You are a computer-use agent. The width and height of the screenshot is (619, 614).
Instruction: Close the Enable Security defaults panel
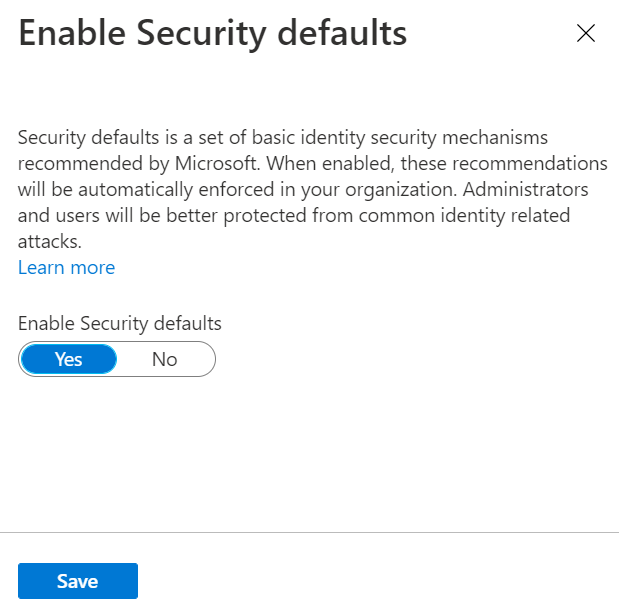586,33
